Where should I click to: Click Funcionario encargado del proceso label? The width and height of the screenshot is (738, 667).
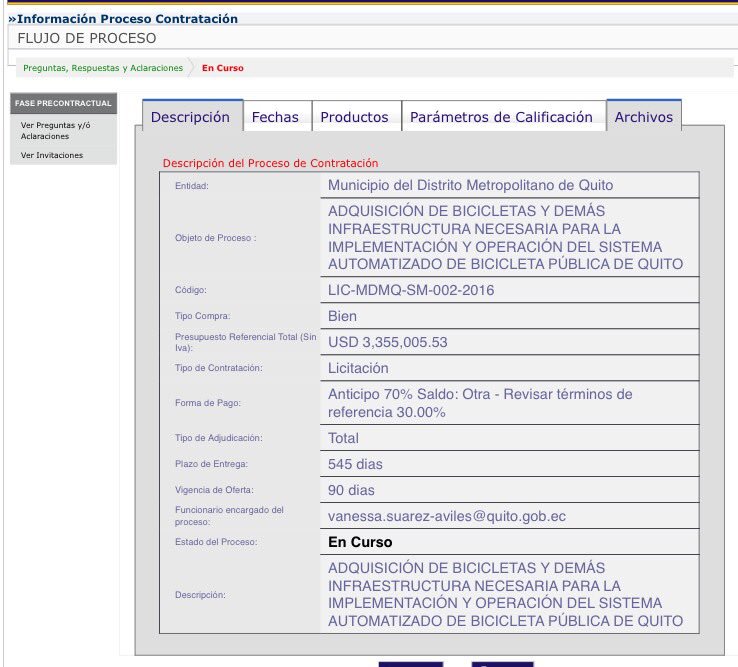click(x=229, y=516)
